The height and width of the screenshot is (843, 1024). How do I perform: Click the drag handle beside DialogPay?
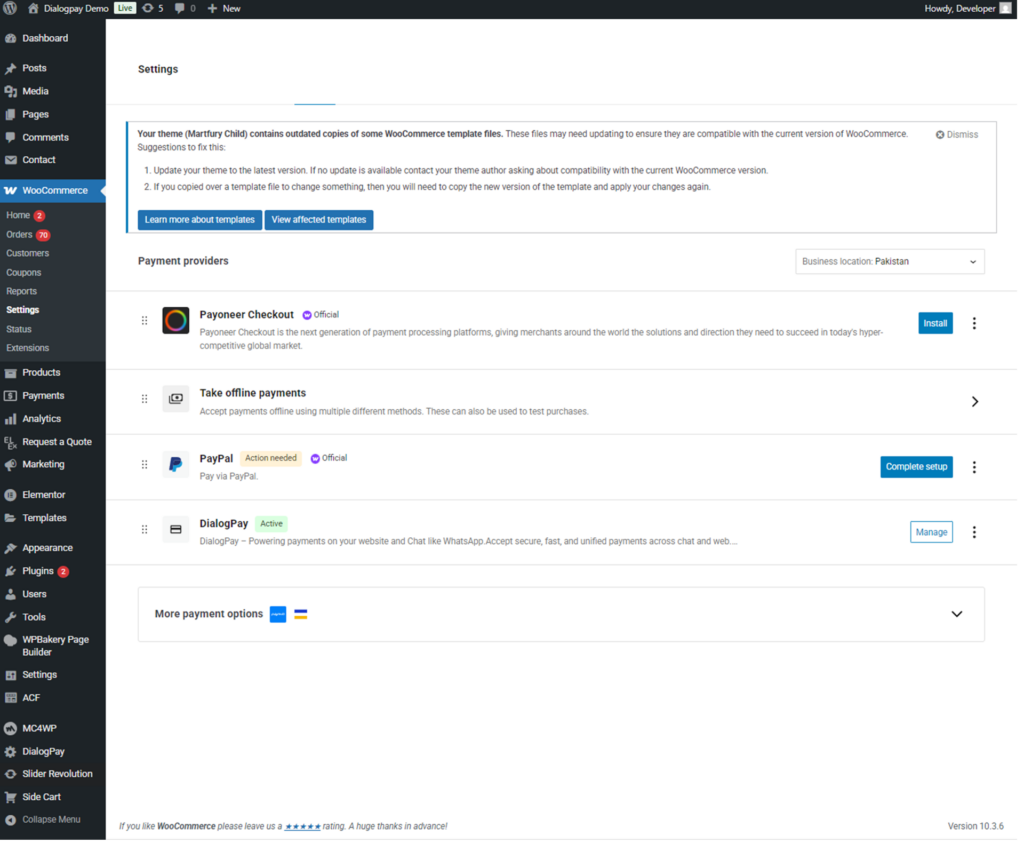tap(144, 530)
